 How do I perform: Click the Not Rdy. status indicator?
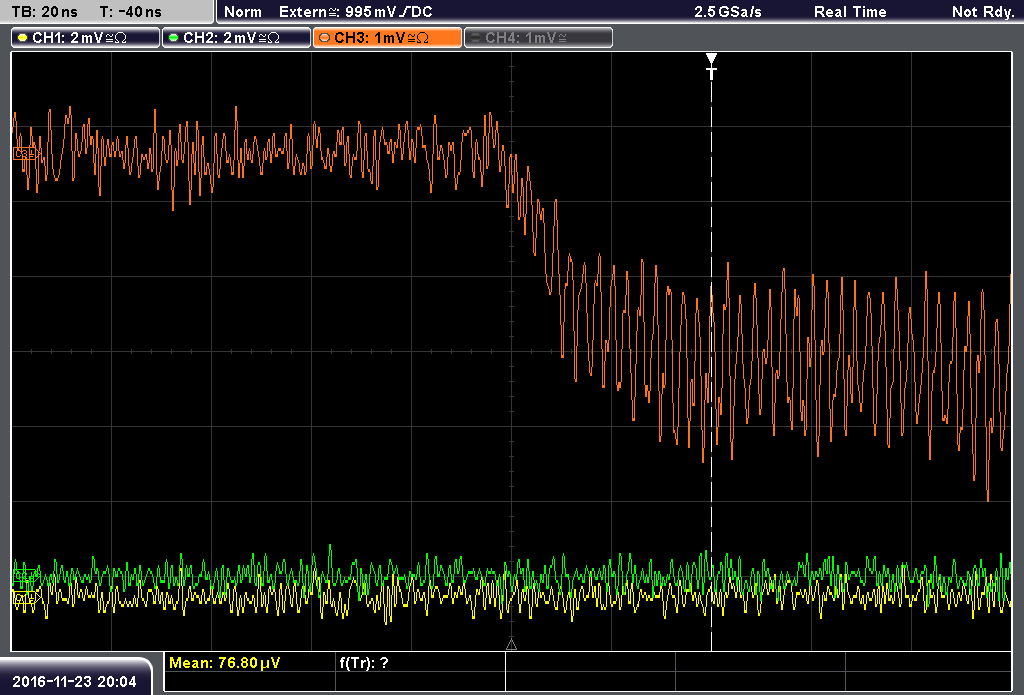pyautogui.click(x=983, y=12)
